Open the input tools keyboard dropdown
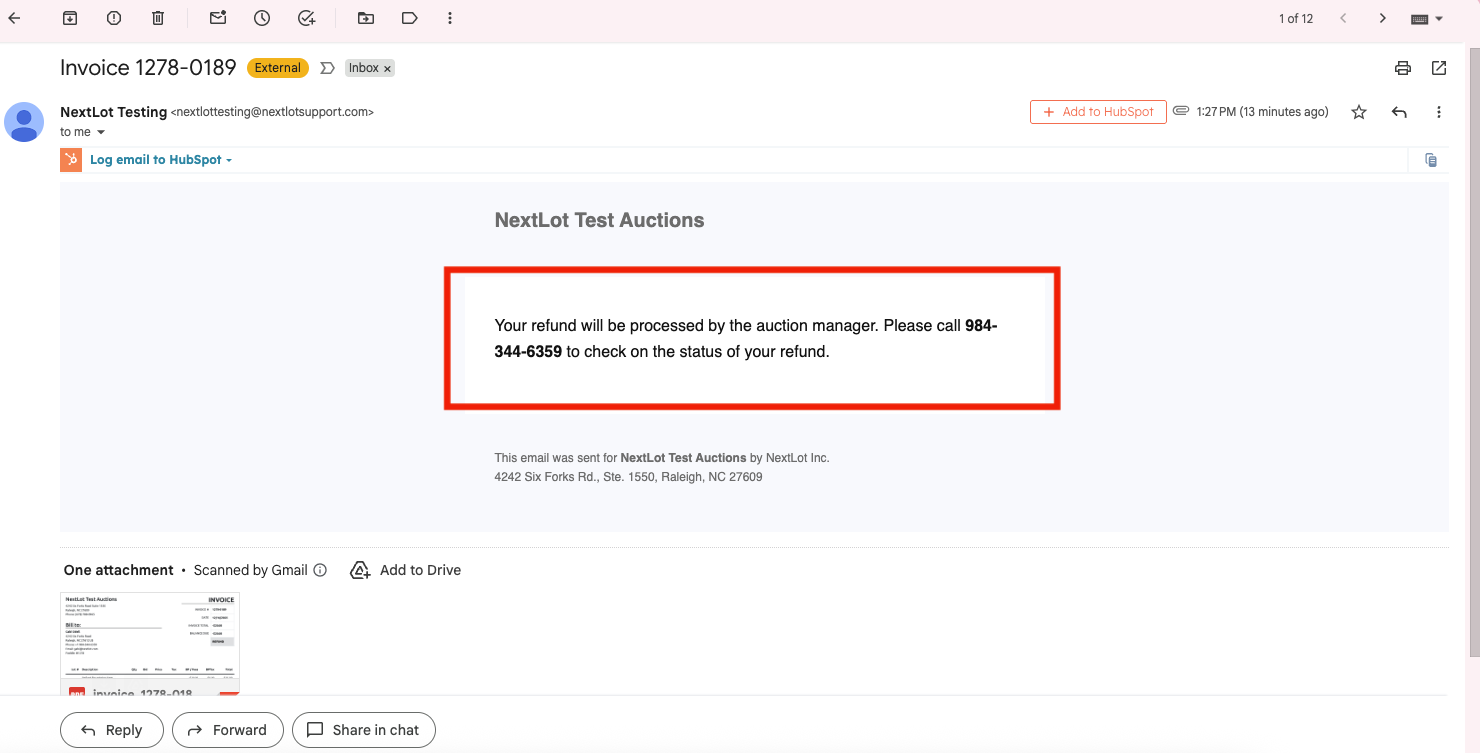Image resolution: width=1480 pixels, height=753 pixels. point(1427,19)
